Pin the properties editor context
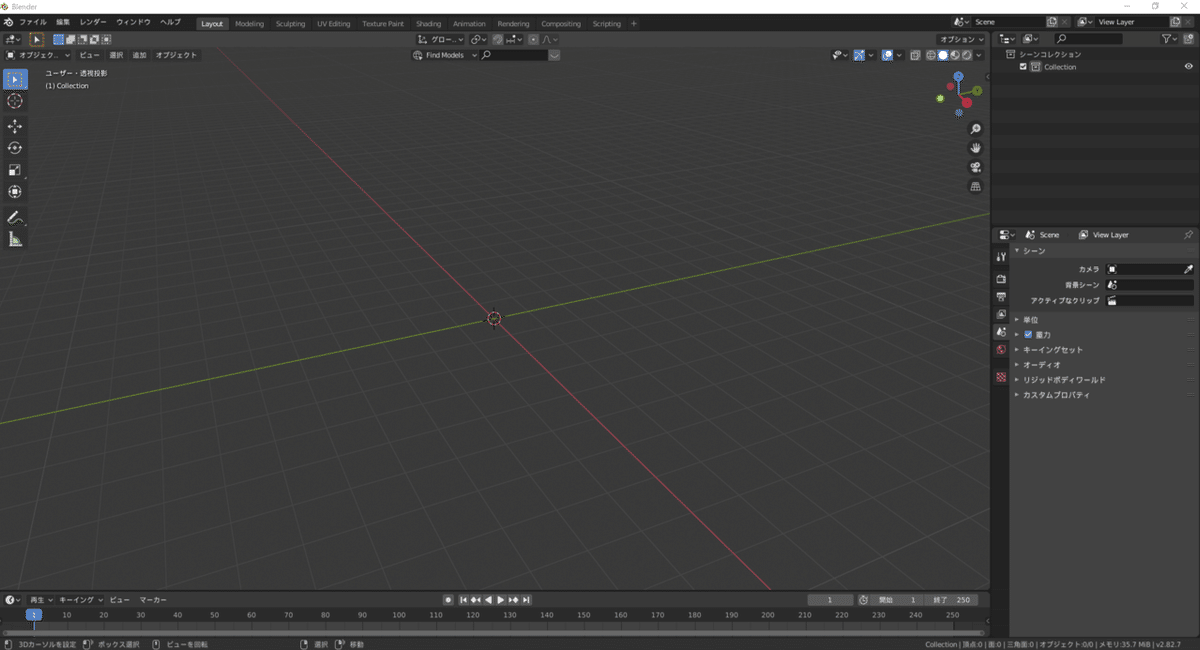Image resolution: width=1200 pixels, height=650 pixels. tap(1188, 235)
